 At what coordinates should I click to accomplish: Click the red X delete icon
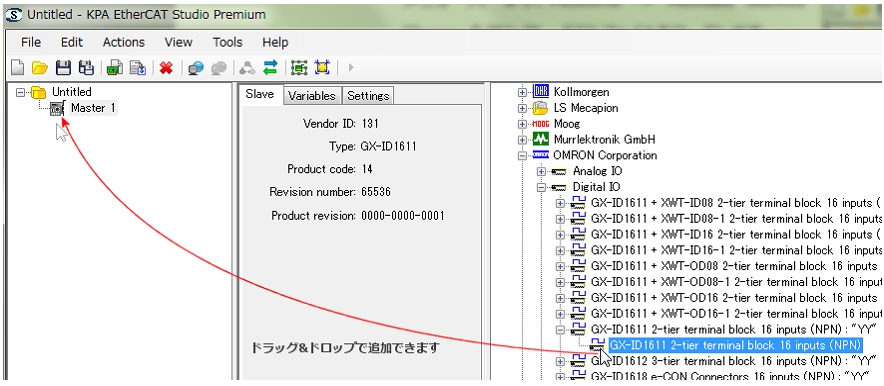click(x=166, y=68)
